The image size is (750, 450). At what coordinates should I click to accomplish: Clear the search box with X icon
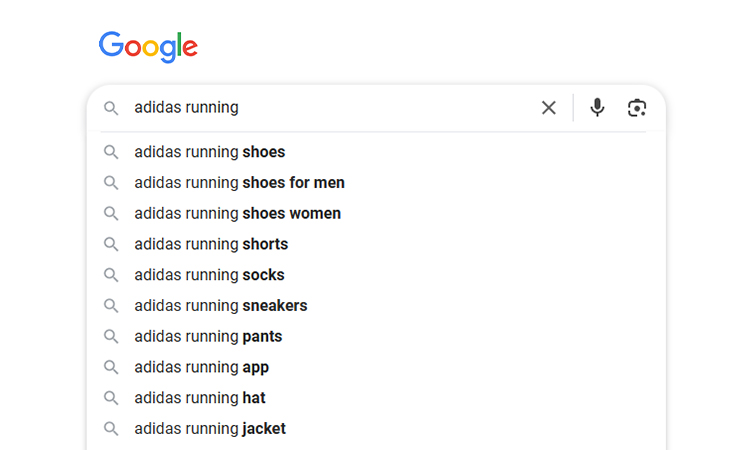click(x=549, y=108)
